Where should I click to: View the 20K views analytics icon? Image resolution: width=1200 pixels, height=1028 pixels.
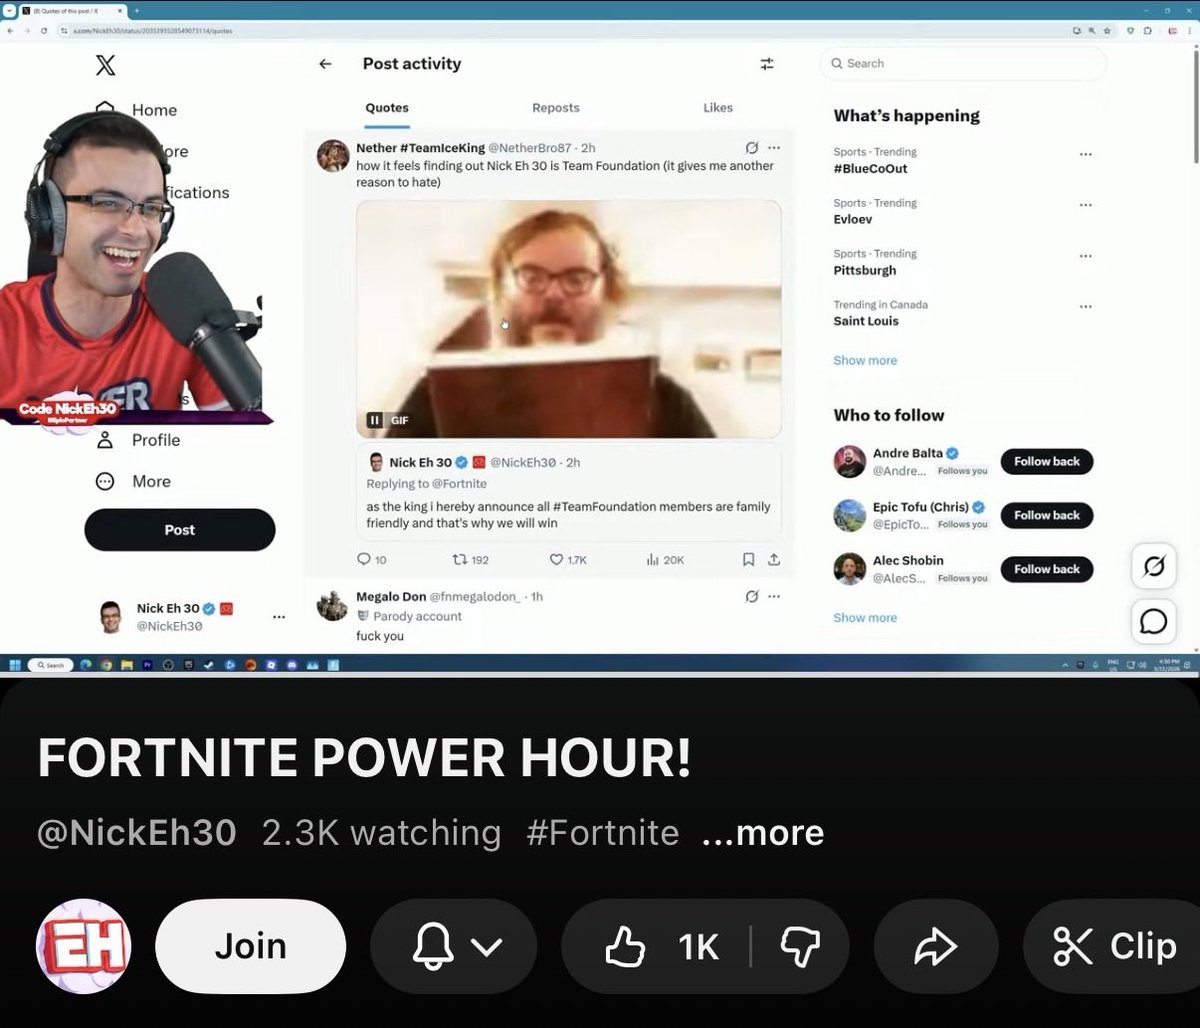(652, 560)
